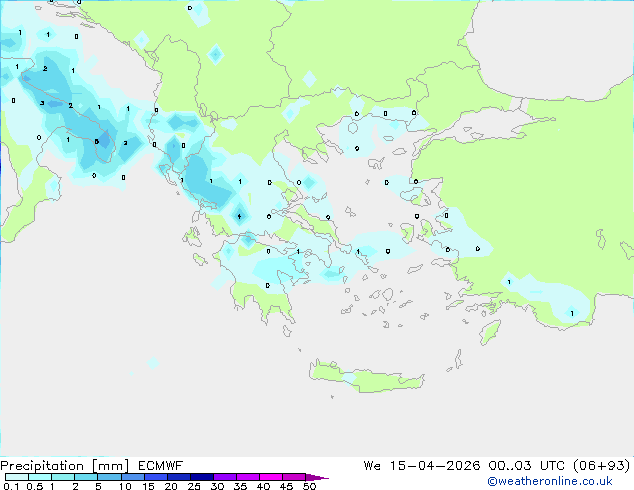Click the 0.5–1 mm legend color box
Screen dimensions: 634x490
pyautogui.click(x=40, y=477)
